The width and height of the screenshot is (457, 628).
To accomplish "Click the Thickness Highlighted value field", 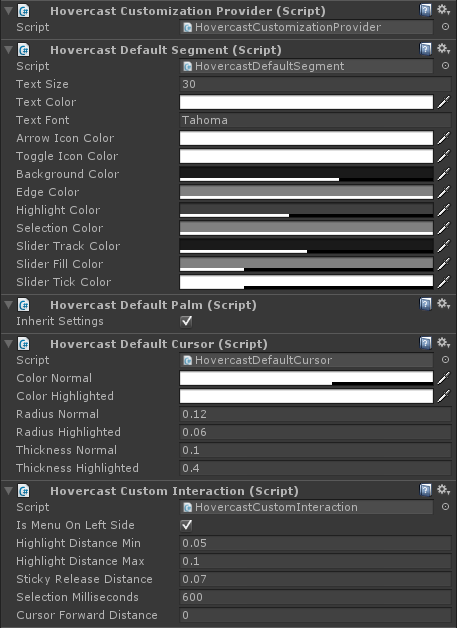I will (x=316, y=468).
